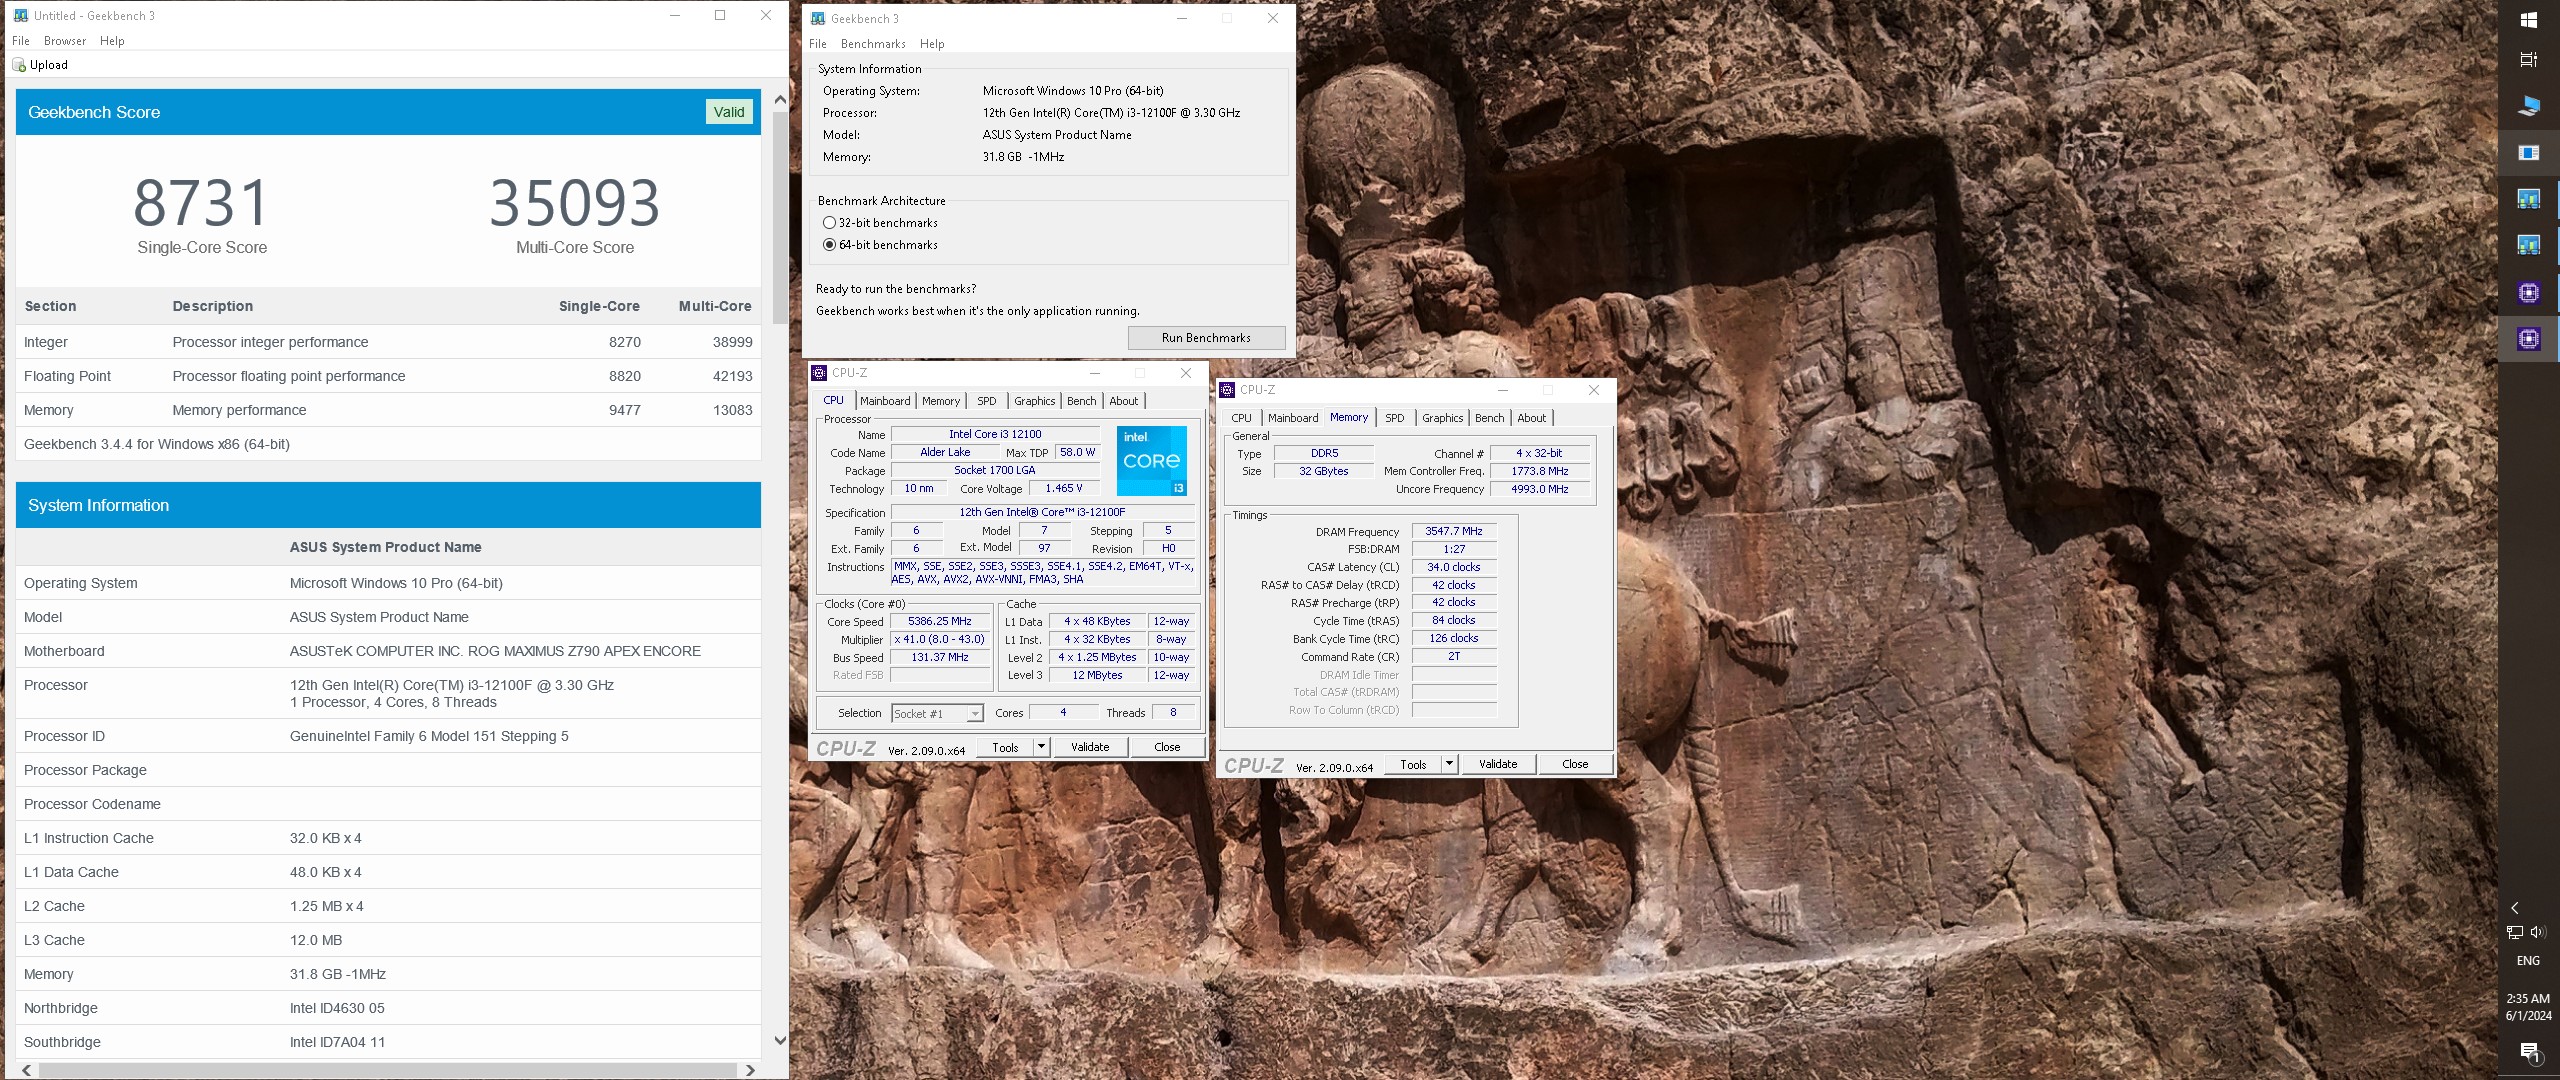Click the Motherboard row ROG MAXIMUS Z790 APEX ENCORE
This screenshot has width=2560, height=1080.
[x=388, y=651]
